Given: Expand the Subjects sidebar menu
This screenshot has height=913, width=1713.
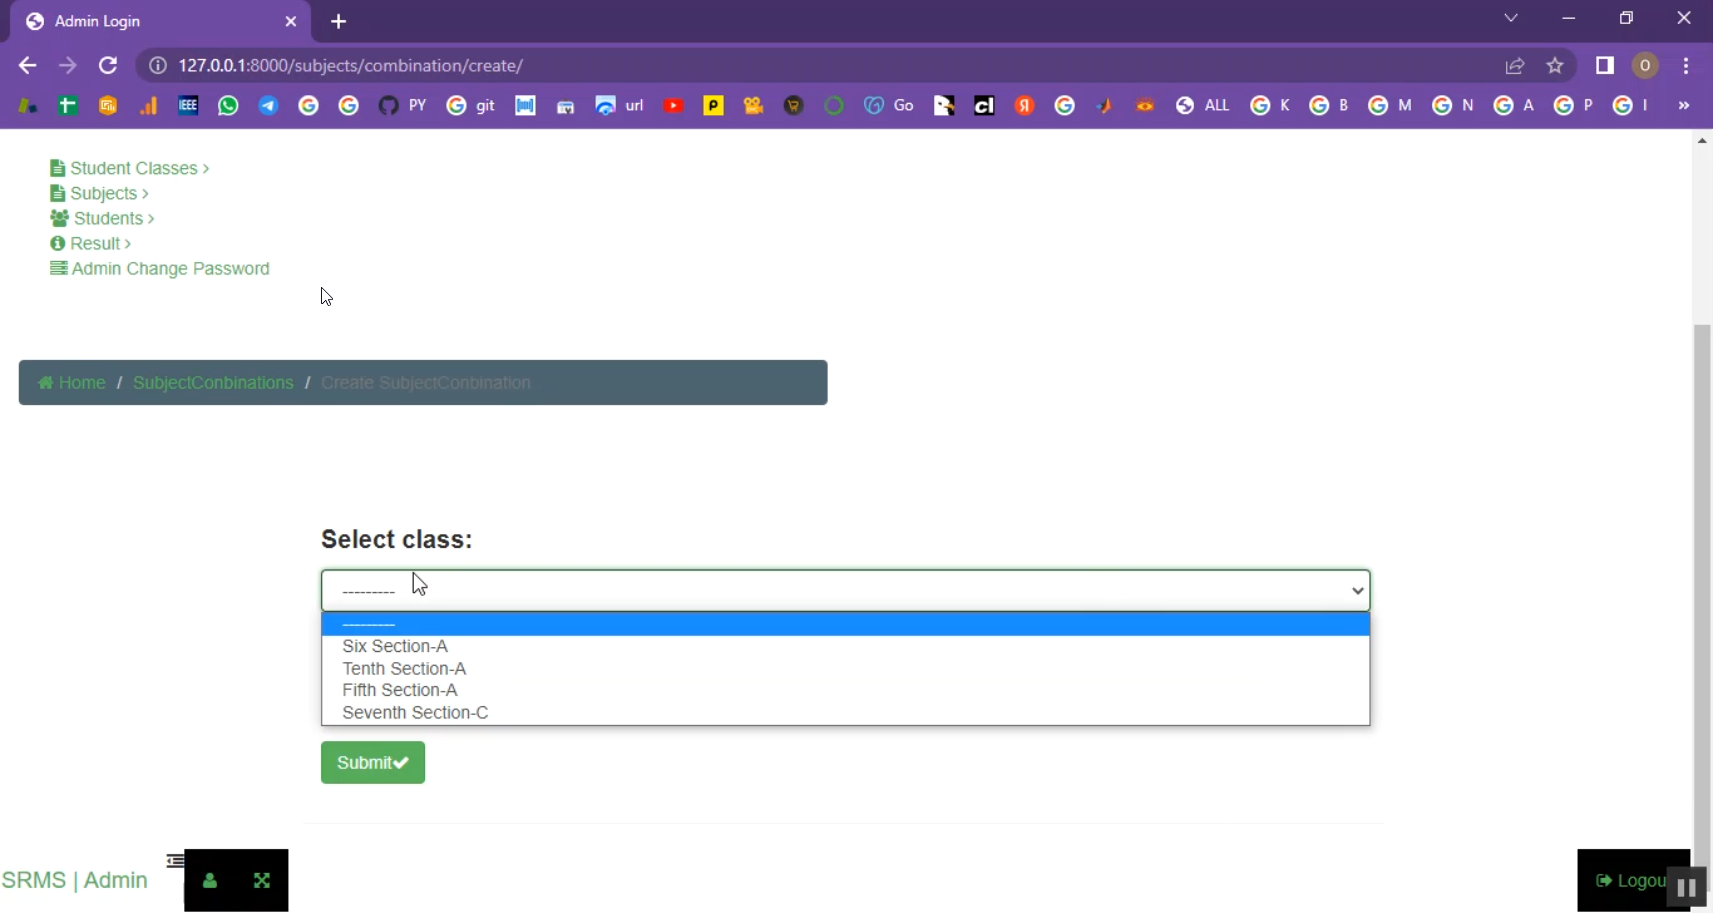Looking at the screenshot, I should tap(99, 193).
